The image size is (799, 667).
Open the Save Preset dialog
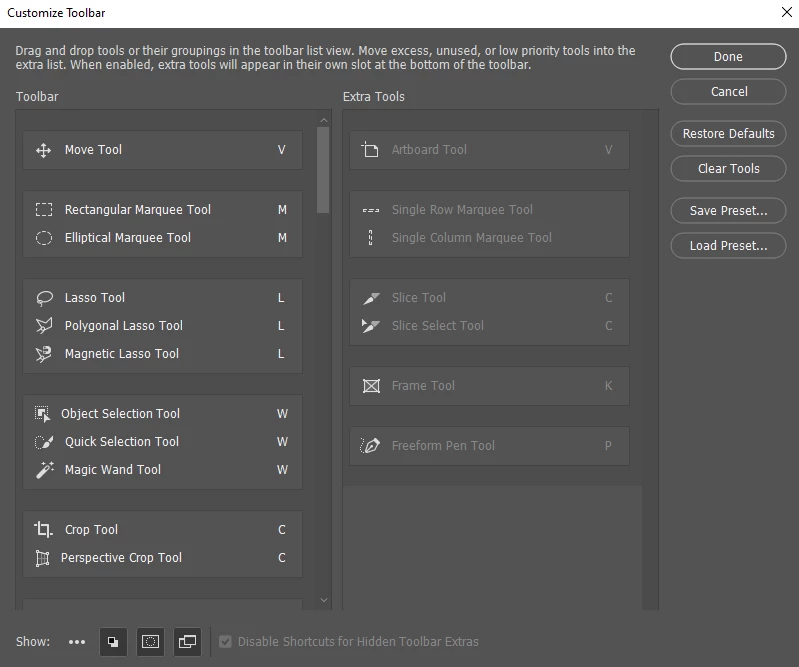pyautogui.click(x=728, y=210)
